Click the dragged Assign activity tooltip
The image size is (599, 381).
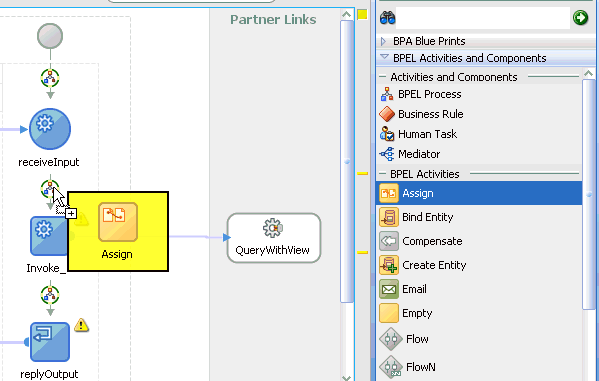click(118, 232)
